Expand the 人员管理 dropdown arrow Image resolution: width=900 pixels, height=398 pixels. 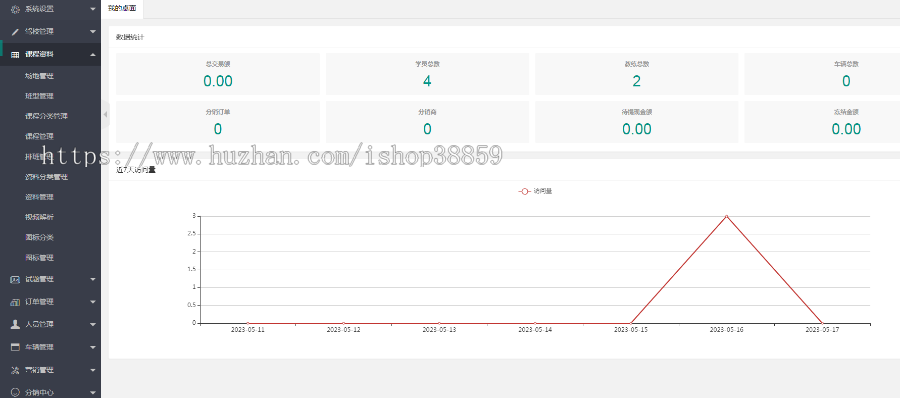click(x=93, y=324)
